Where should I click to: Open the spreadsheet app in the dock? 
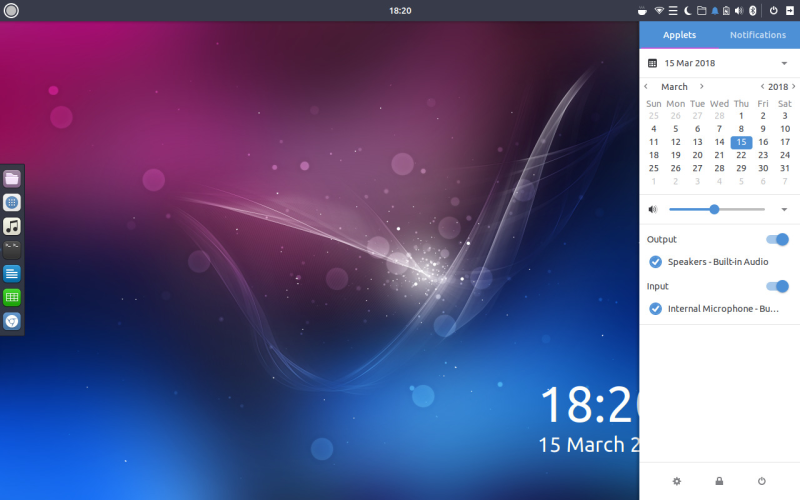click(x=12, y=297)
